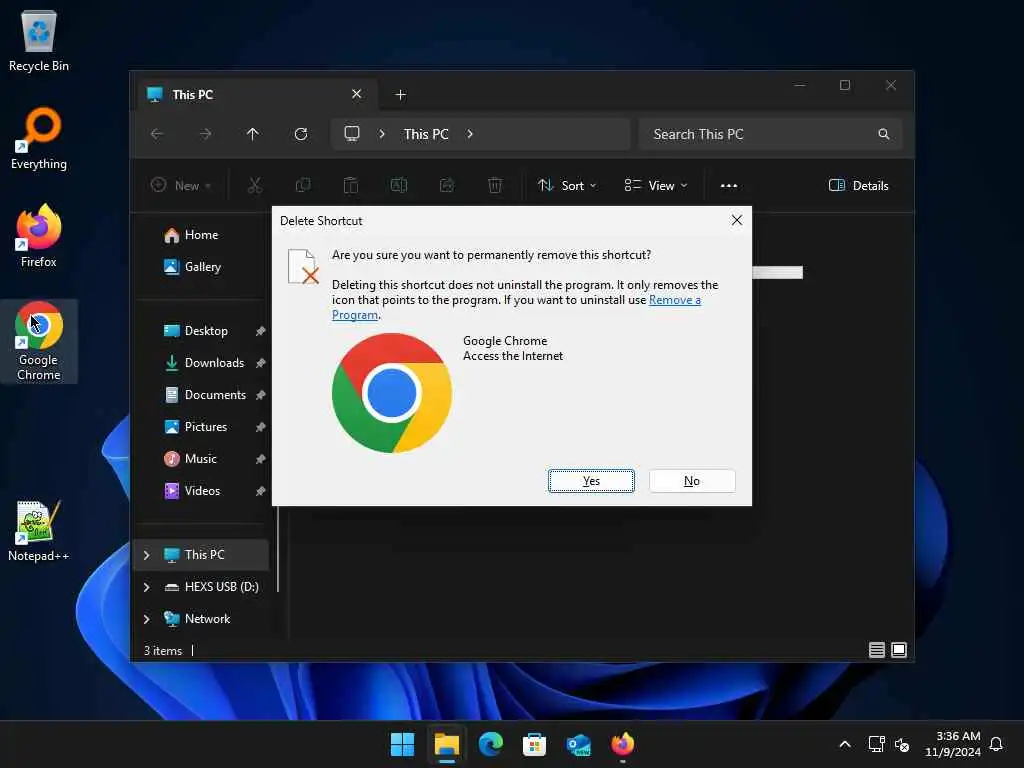Select This PC in navigation pane
This screenshot has height=768, width=1024.
pyautogui.click(x=201, y=554)
